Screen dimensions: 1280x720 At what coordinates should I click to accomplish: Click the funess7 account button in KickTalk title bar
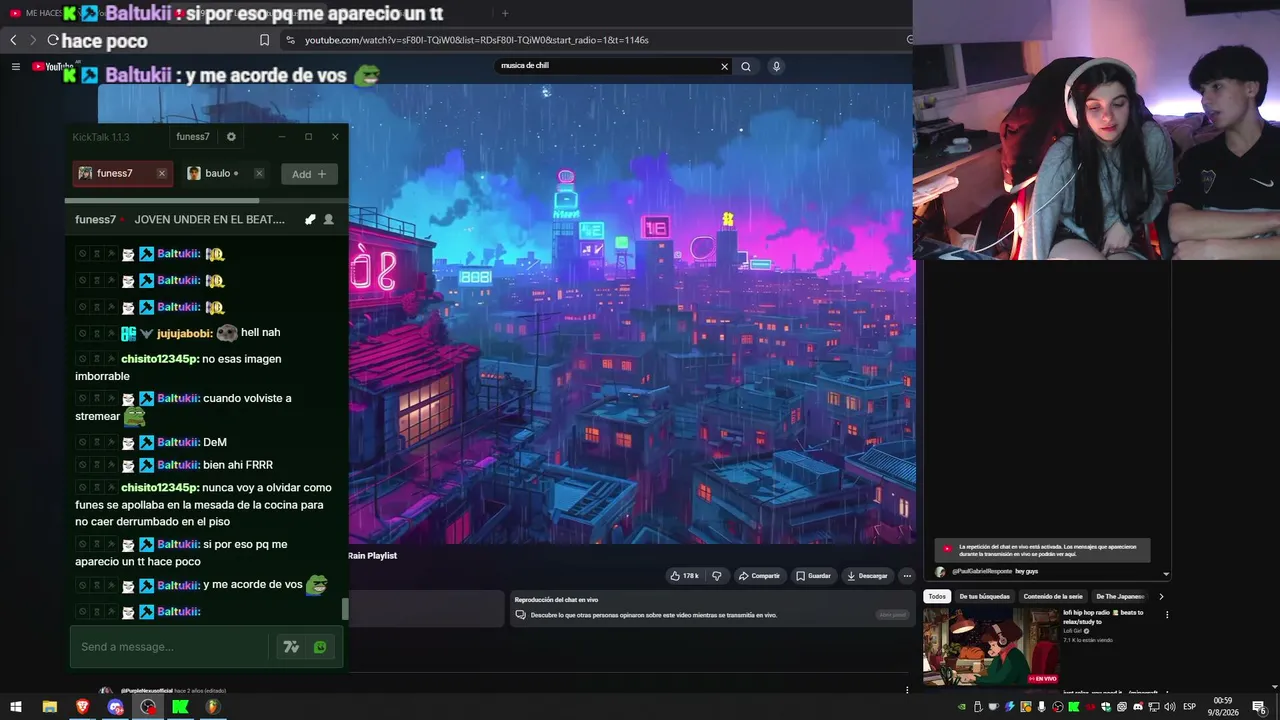point(193,137)
